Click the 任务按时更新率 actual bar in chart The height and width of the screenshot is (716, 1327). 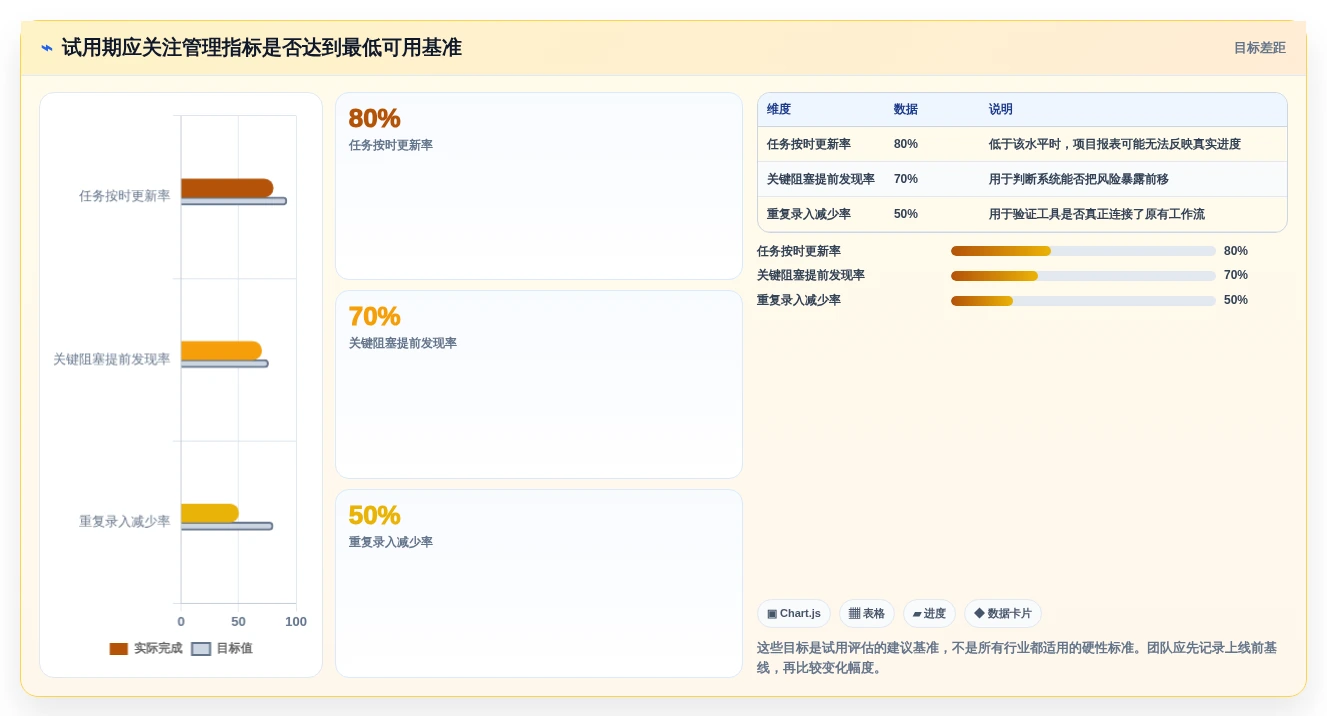coord(227,188)
